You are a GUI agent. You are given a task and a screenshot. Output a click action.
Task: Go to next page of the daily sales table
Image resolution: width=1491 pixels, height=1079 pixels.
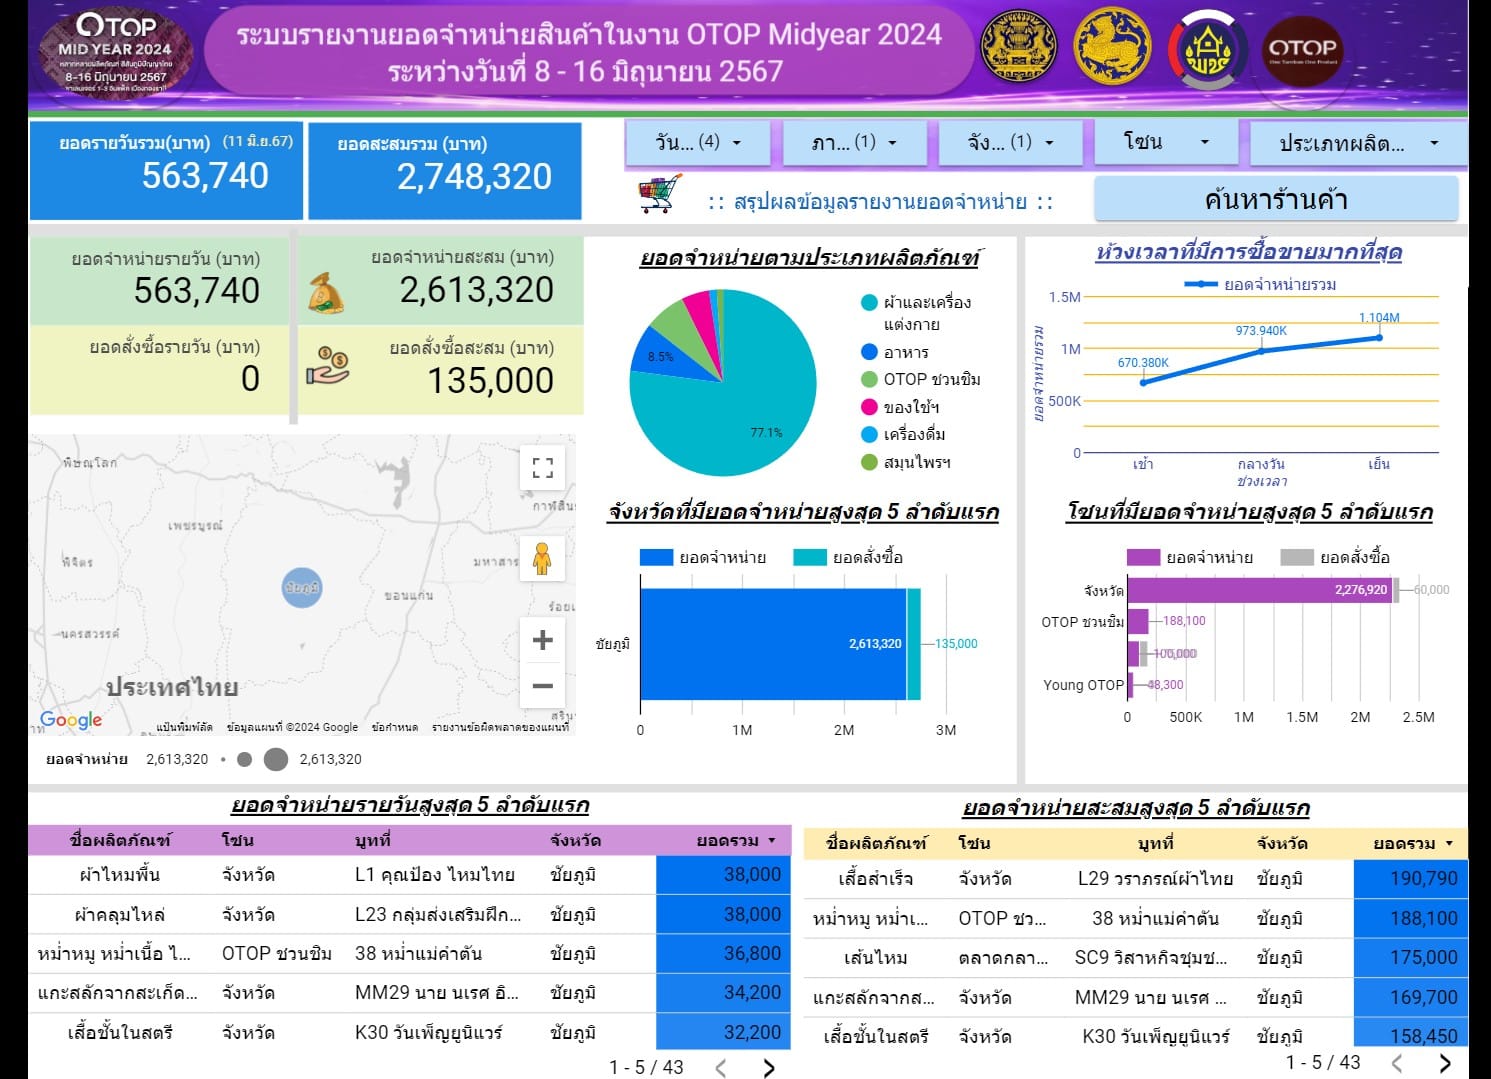pos(768,1068)
